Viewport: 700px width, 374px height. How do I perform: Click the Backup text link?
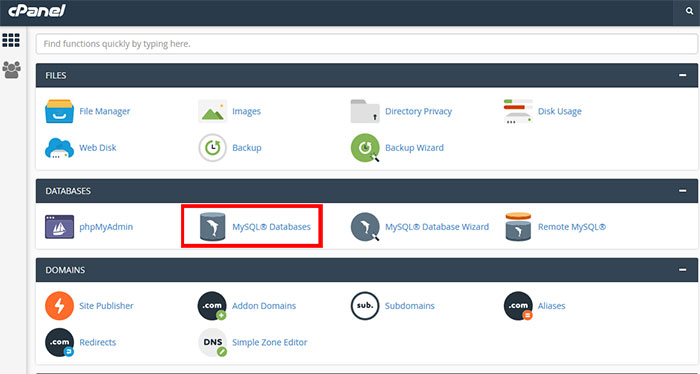[247, 148]
